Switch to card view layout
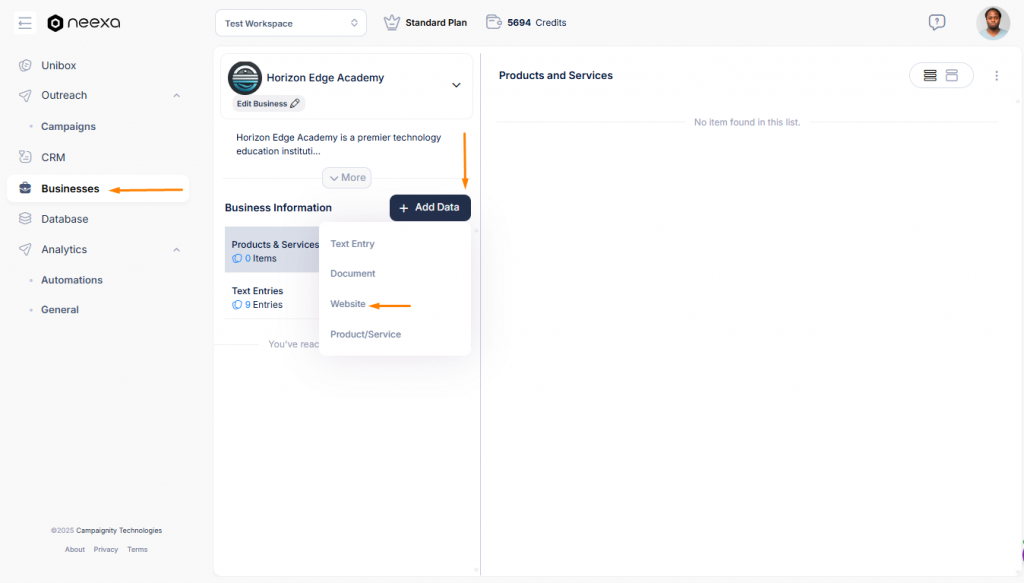Image resolution: width=1024 pixels, height=583 pixels. click(x=952, y=75)
